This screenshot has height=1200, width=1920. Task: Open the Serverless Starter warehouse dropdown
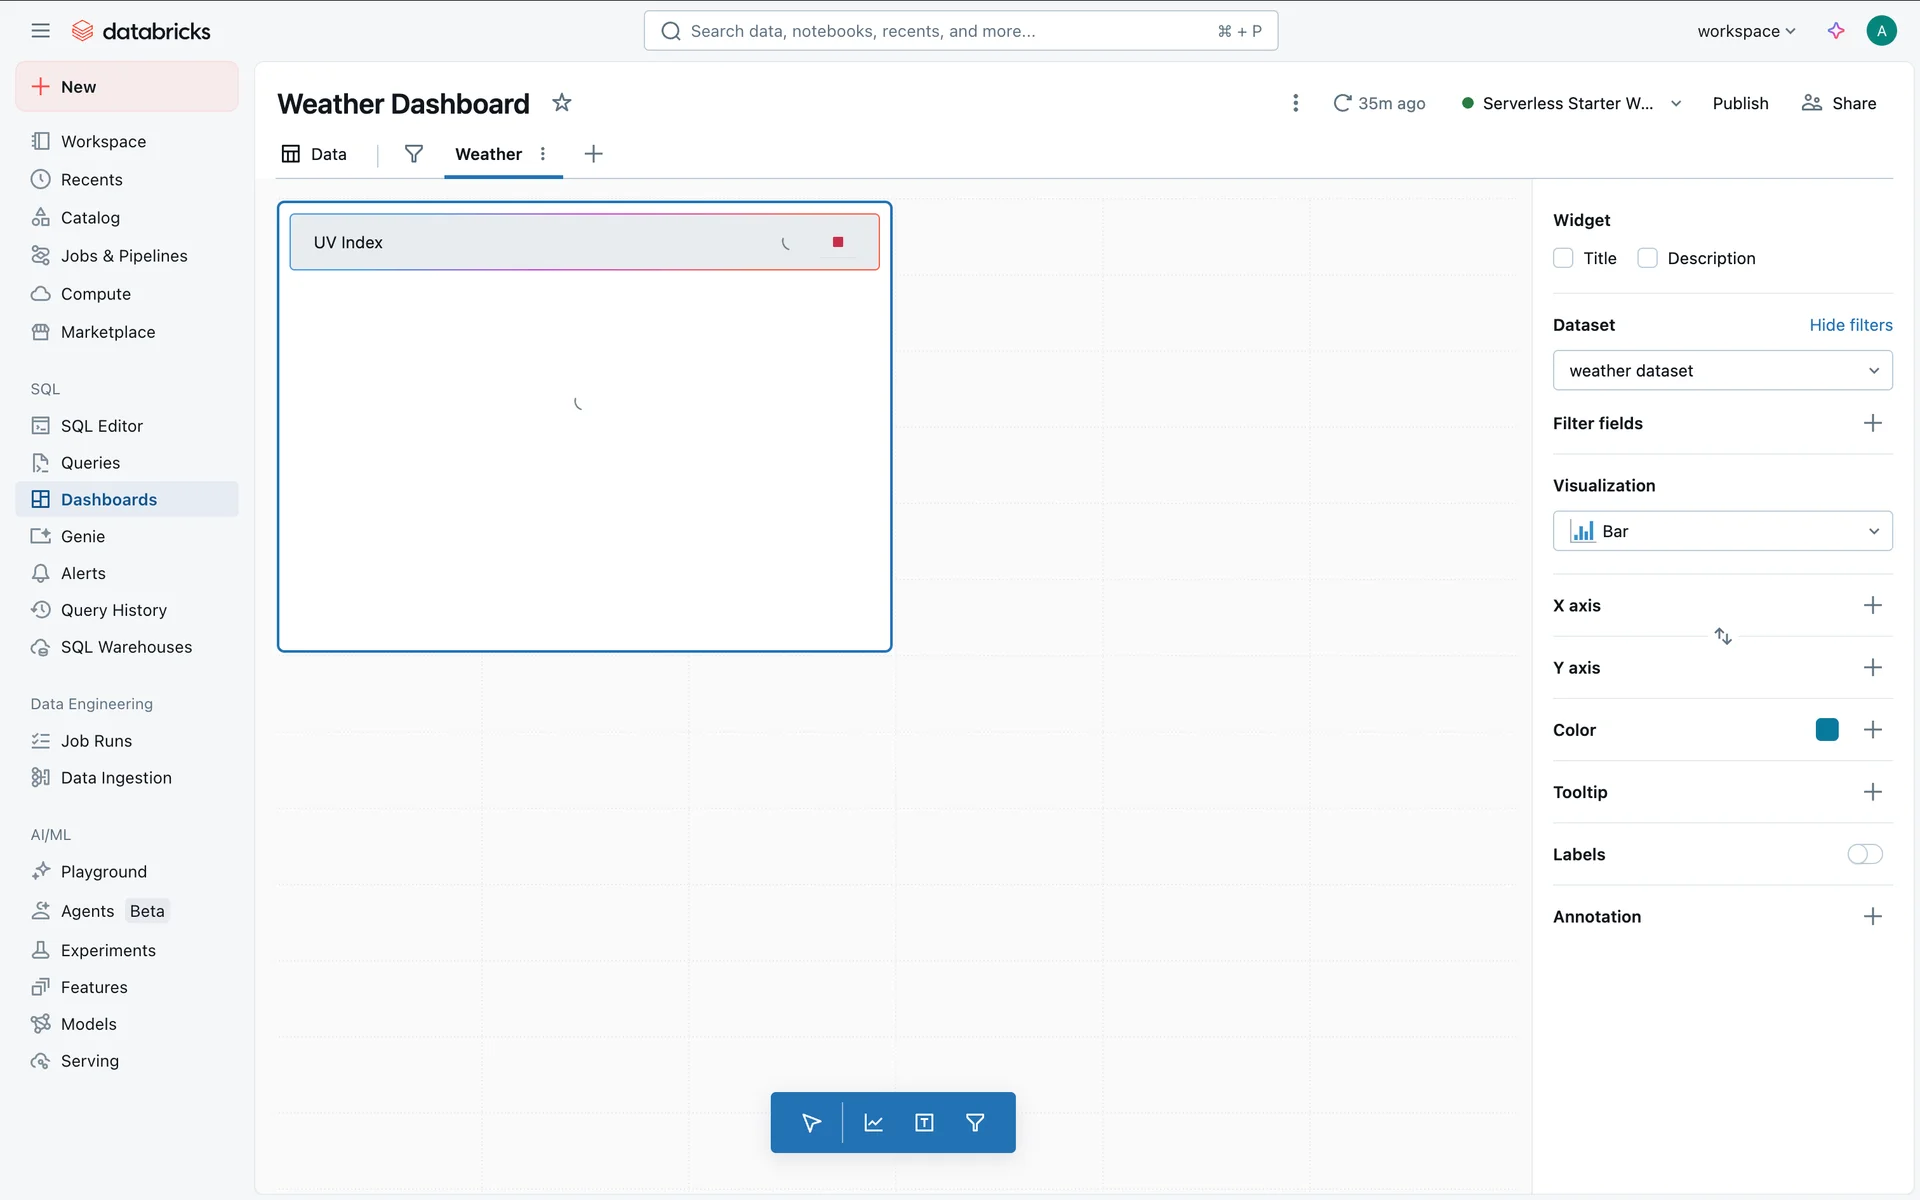point(1677,103)
